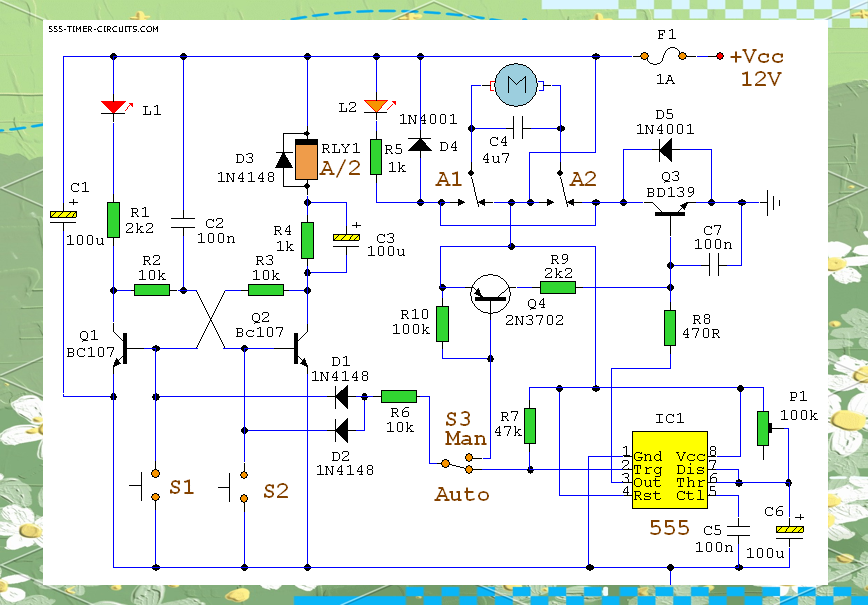Select the D5 1N4001 diode symbol

point(667,150)
